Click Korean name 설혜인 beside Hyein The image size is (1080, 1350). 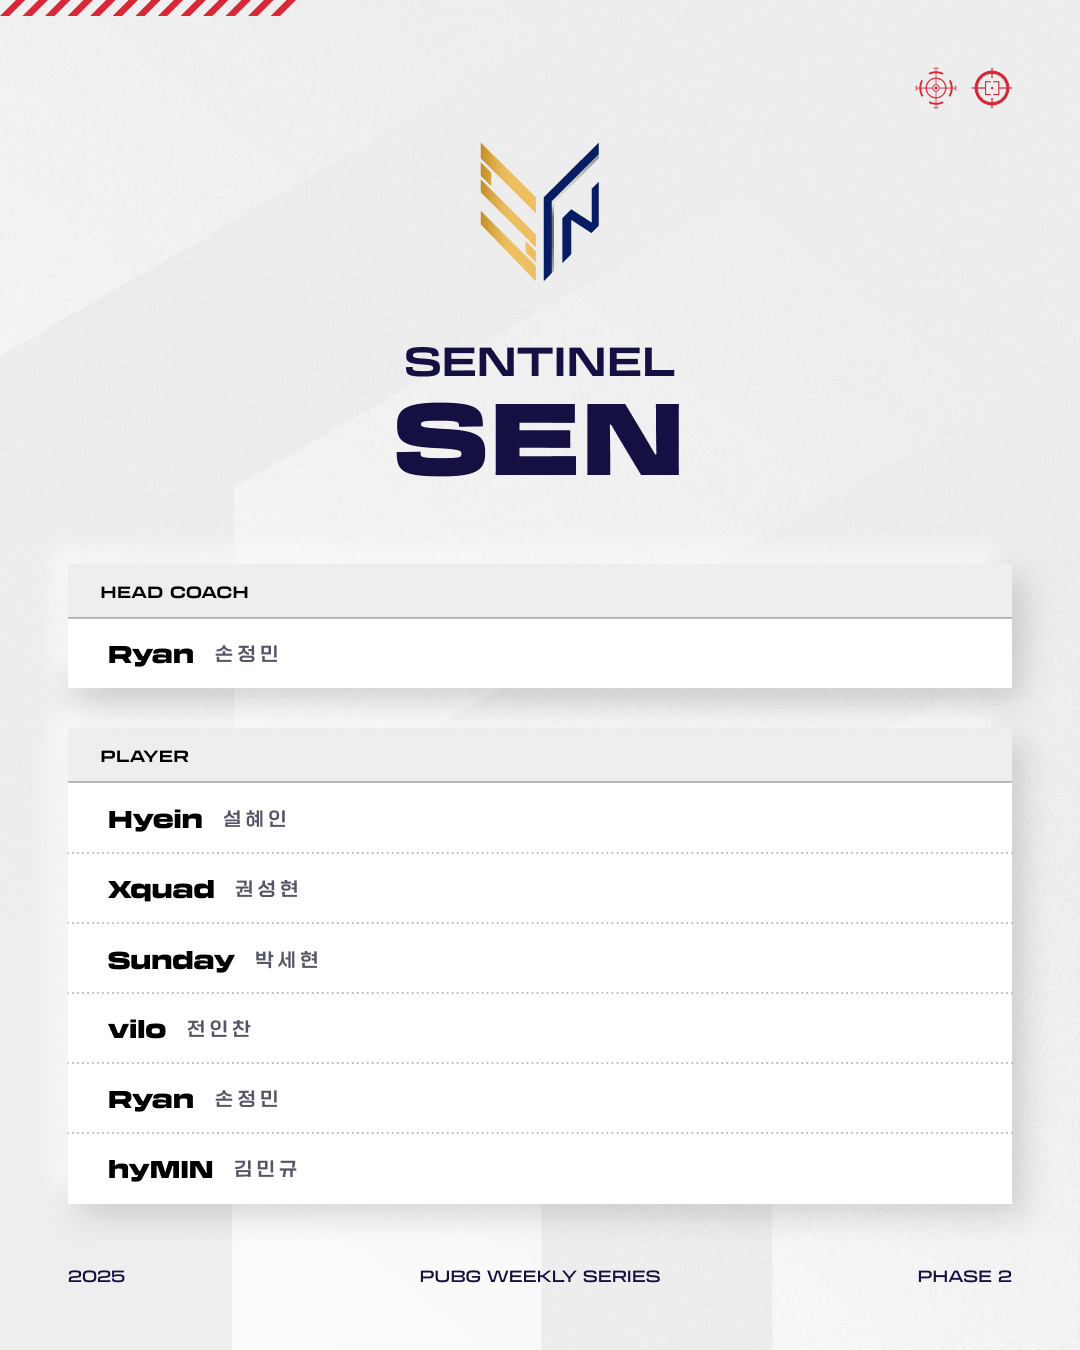click(255, 819)
